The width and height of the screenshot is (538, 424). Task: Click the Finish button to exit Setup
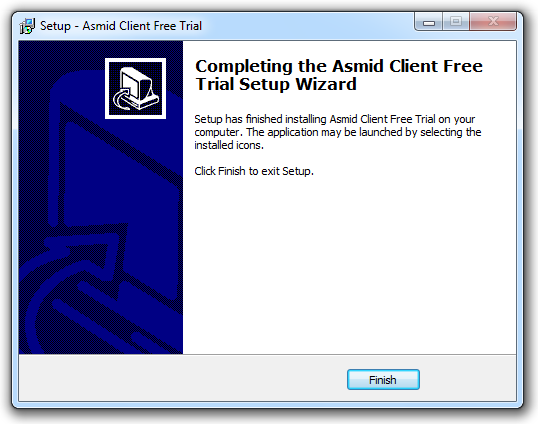[x=383, y=379]
